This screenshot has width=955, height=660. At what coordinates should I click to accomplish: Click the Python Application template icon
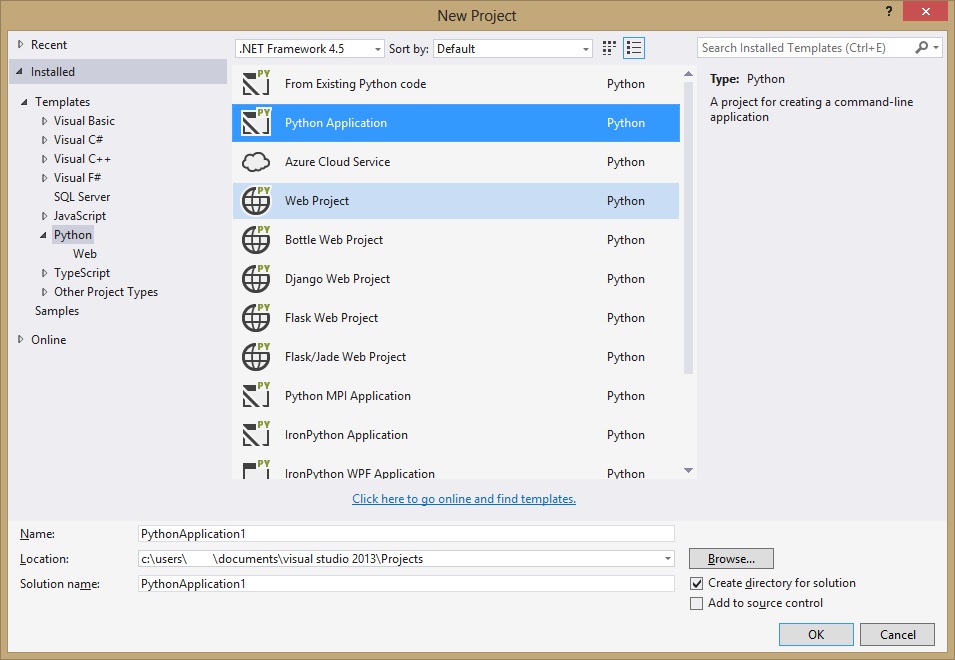(x=256, y=122)
